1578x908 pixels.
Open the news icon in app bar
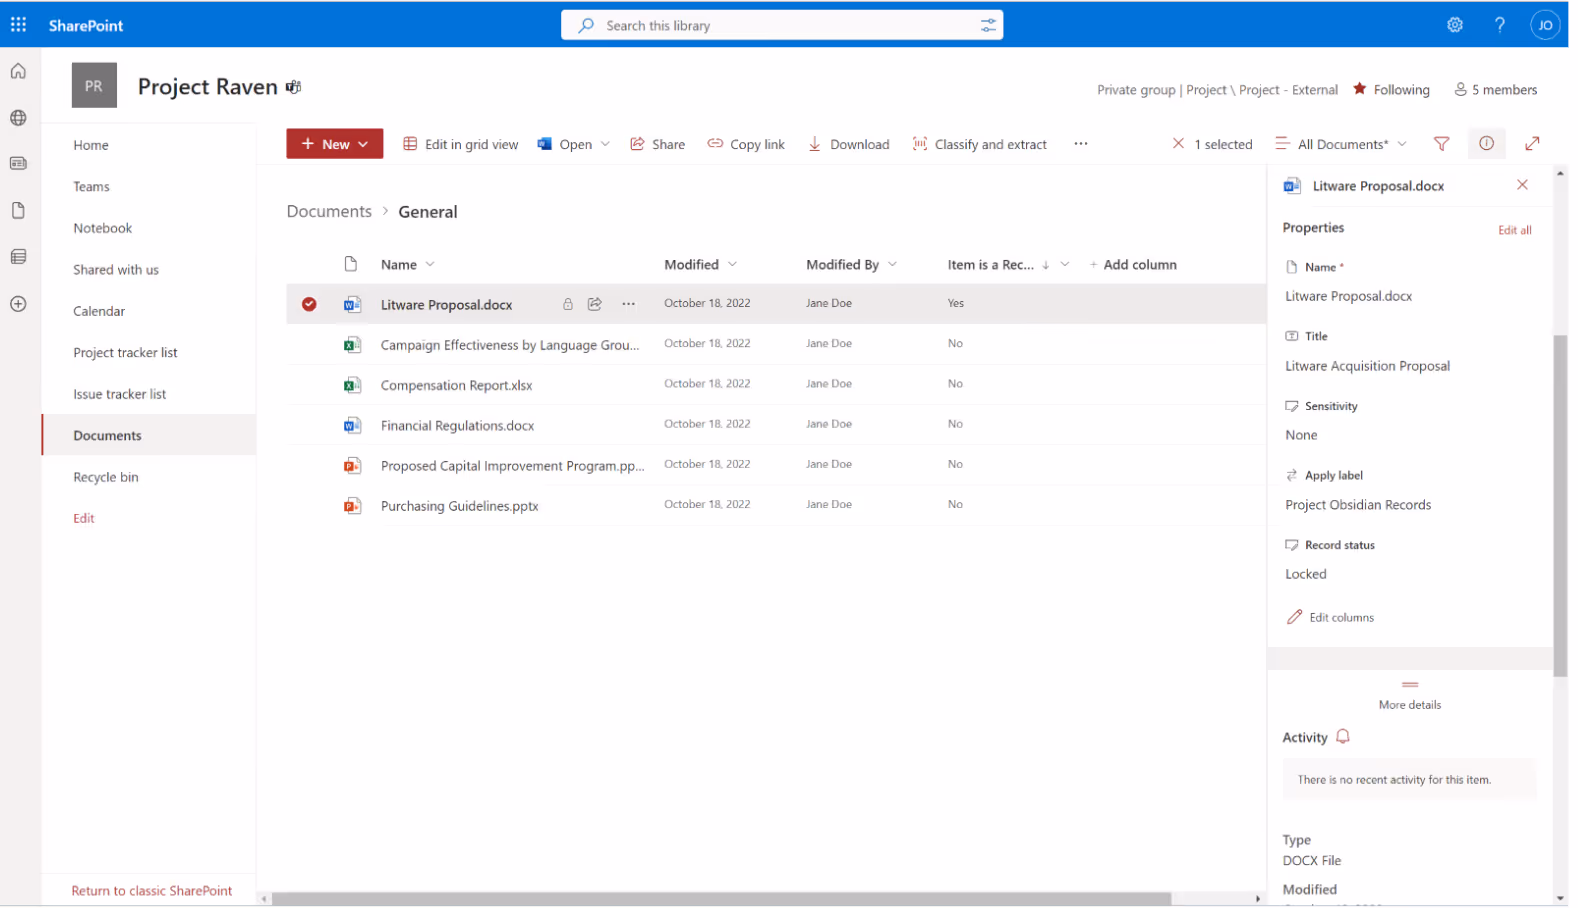pyautogui.click(x=18, y=164)
